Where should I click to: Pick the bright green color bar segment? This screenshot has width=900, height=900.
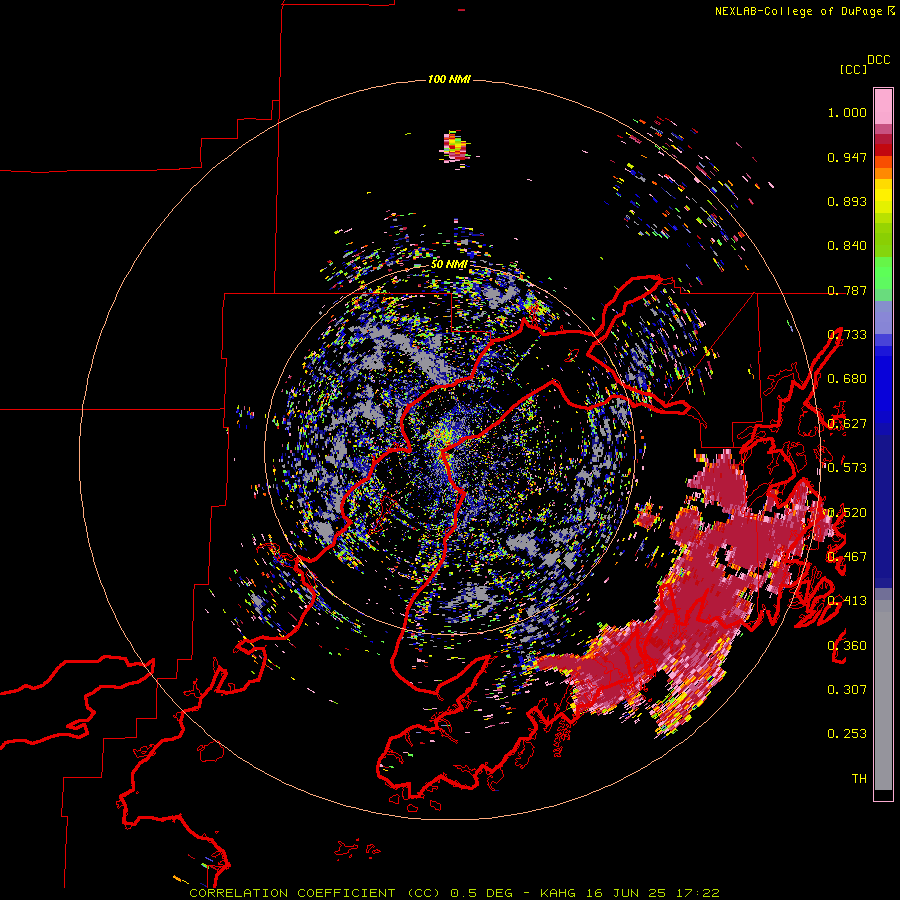883,273
